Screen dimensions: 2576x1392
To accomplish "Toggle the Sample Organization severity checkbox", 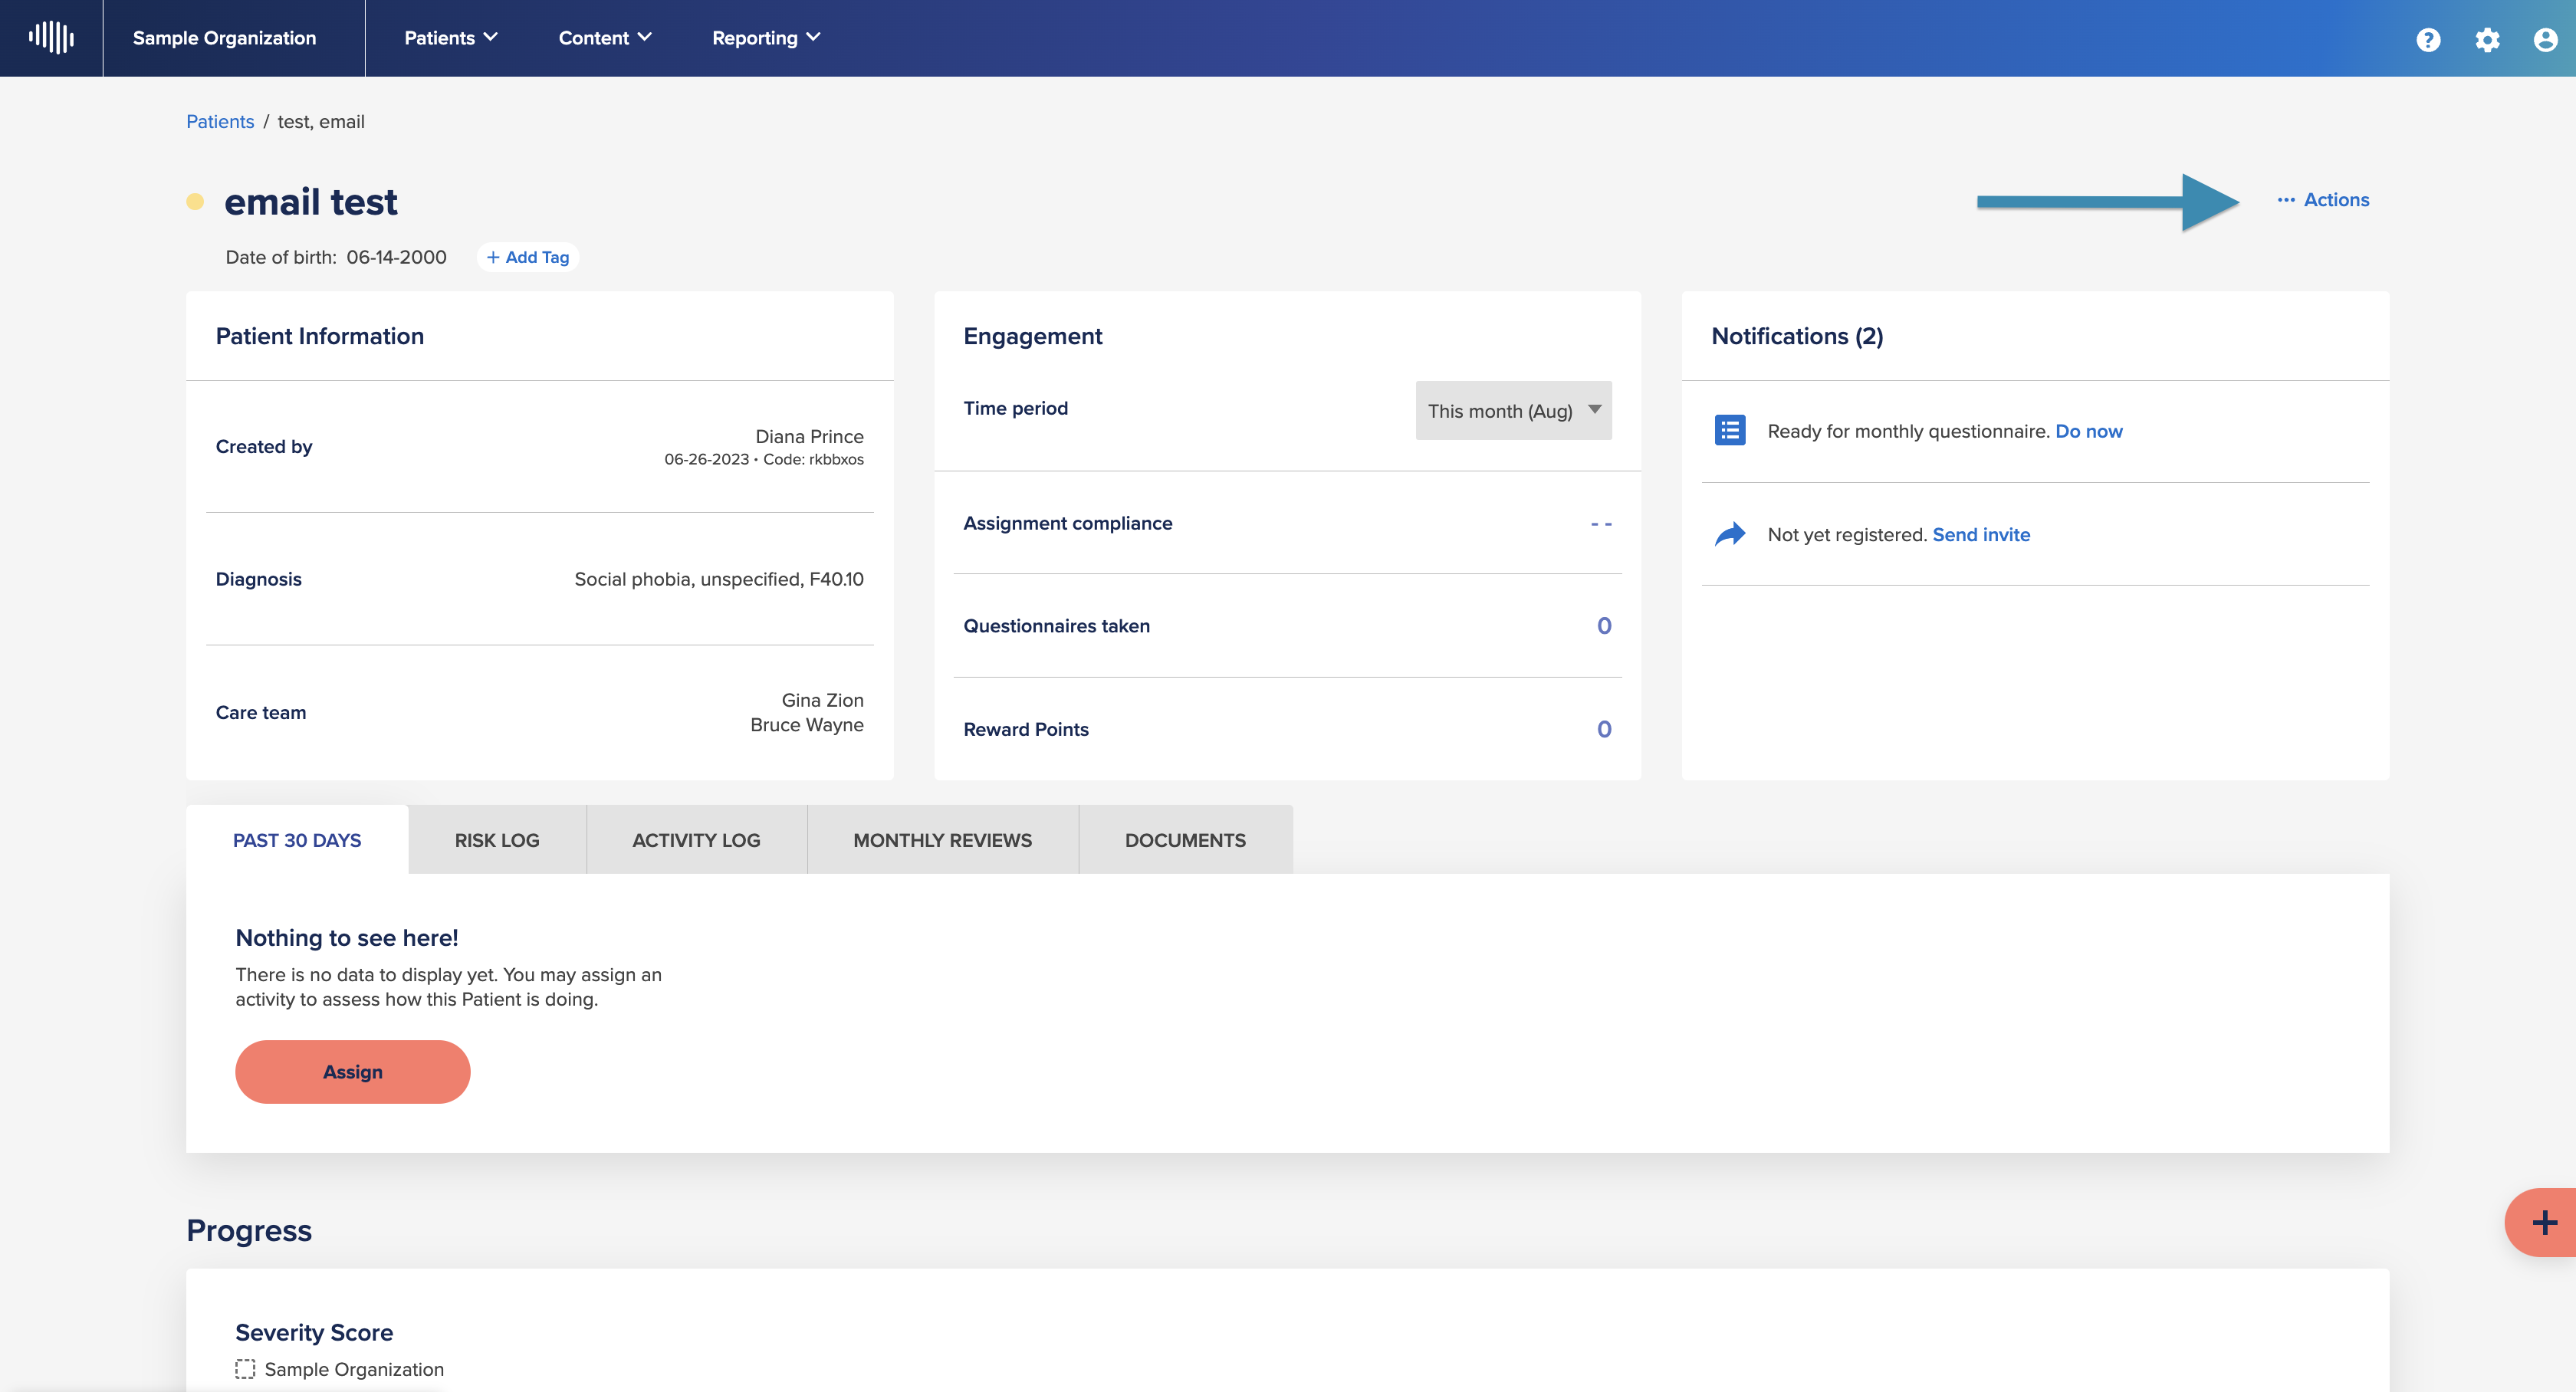I will (245, 1369).
